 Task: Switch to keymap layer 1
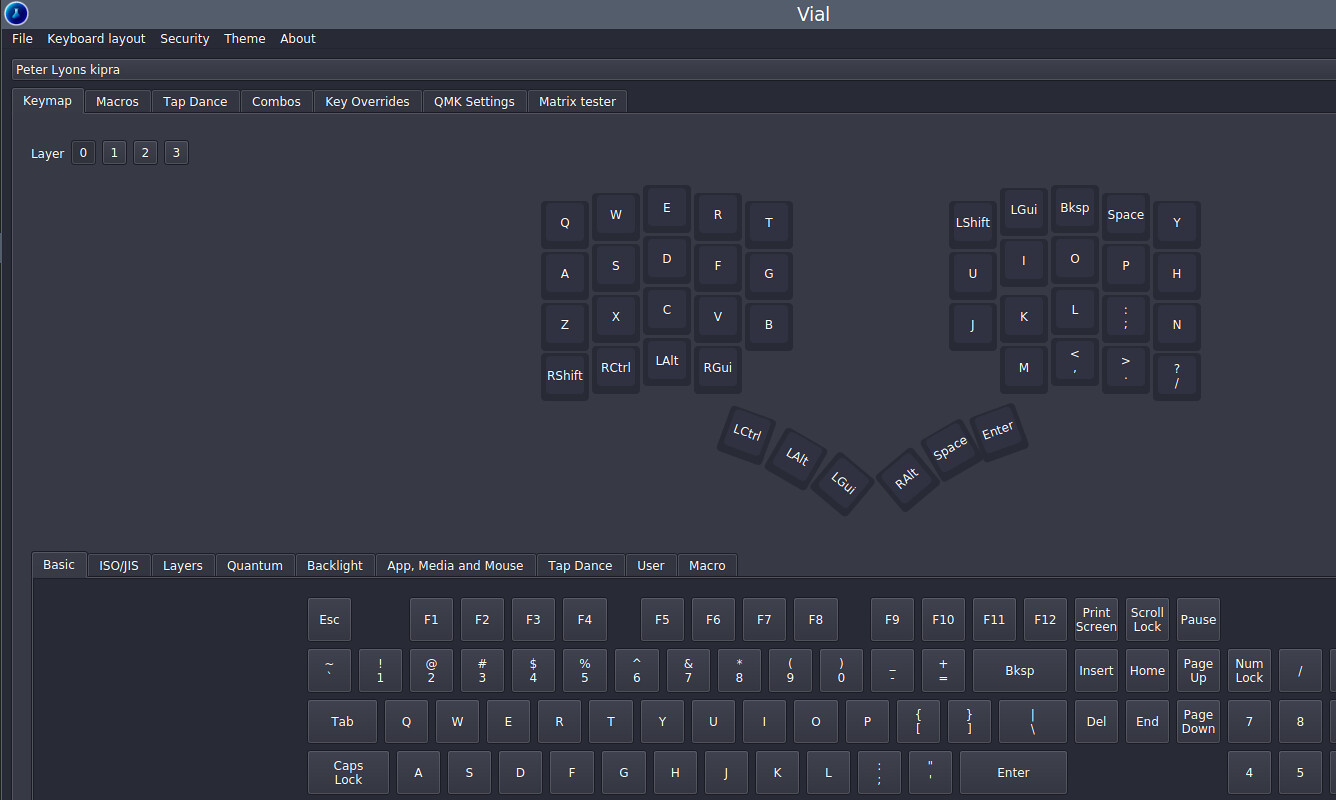114,153
